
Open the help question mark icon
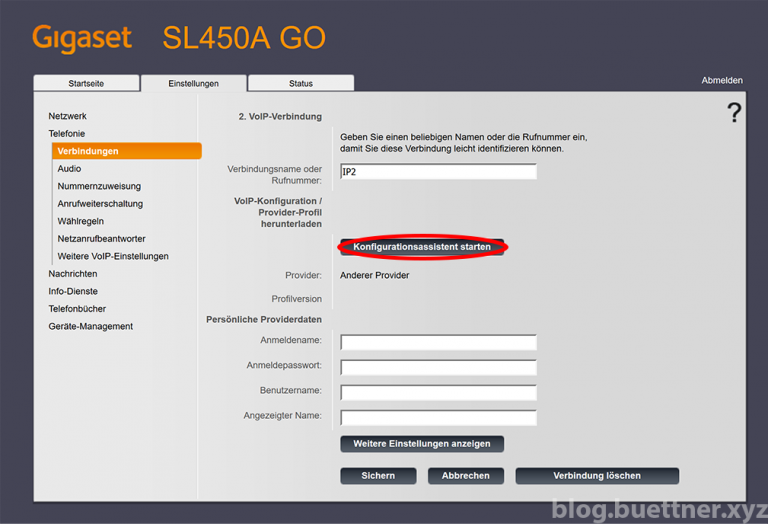[x=734, y=113]
